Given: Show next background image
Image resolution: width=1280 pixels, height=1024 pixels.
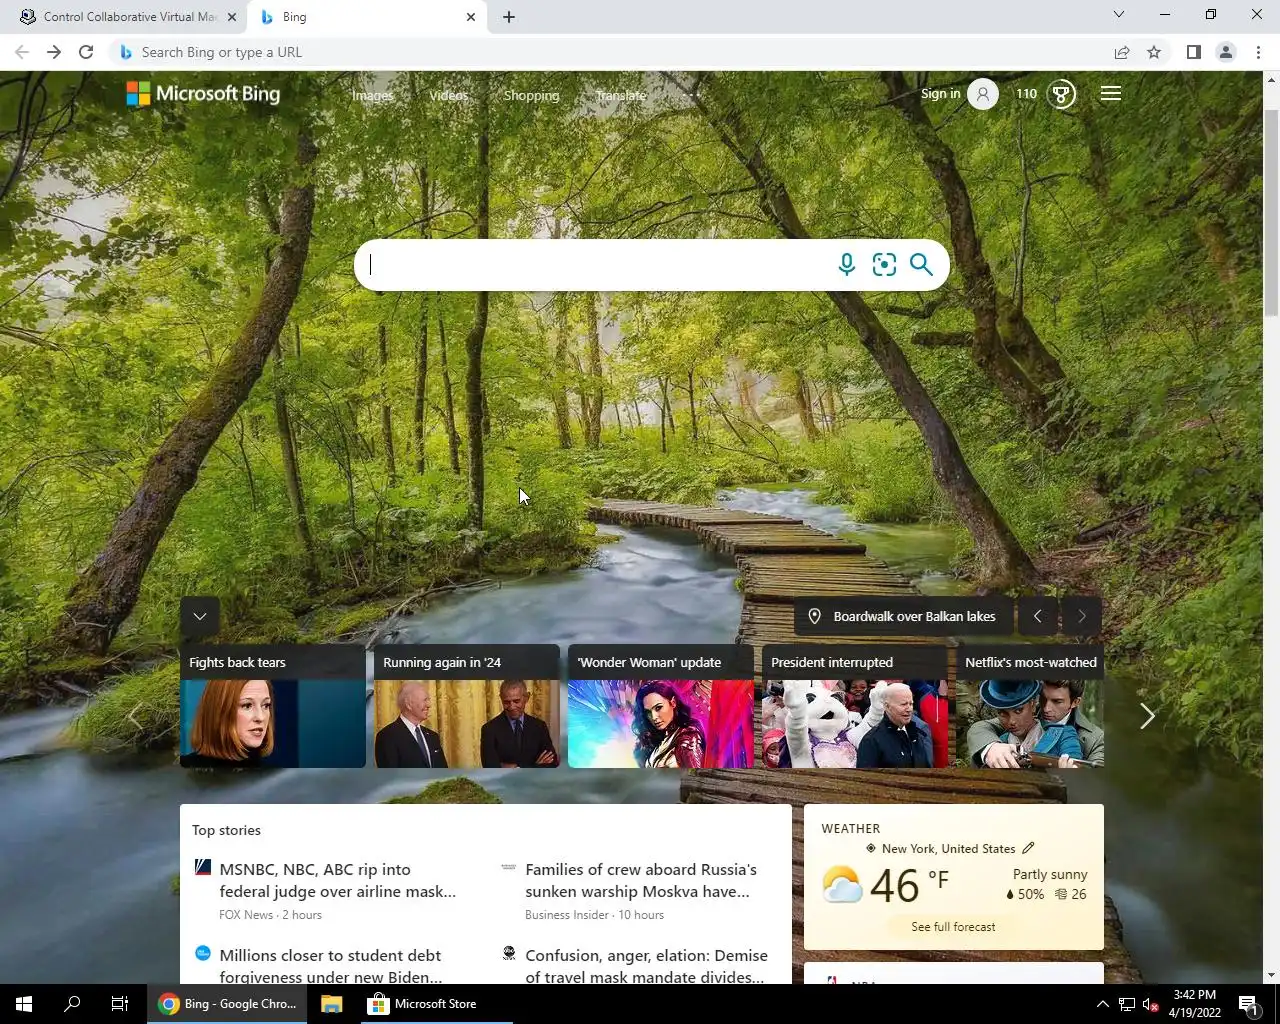Looking at the screenshot, I should 1081,616.
